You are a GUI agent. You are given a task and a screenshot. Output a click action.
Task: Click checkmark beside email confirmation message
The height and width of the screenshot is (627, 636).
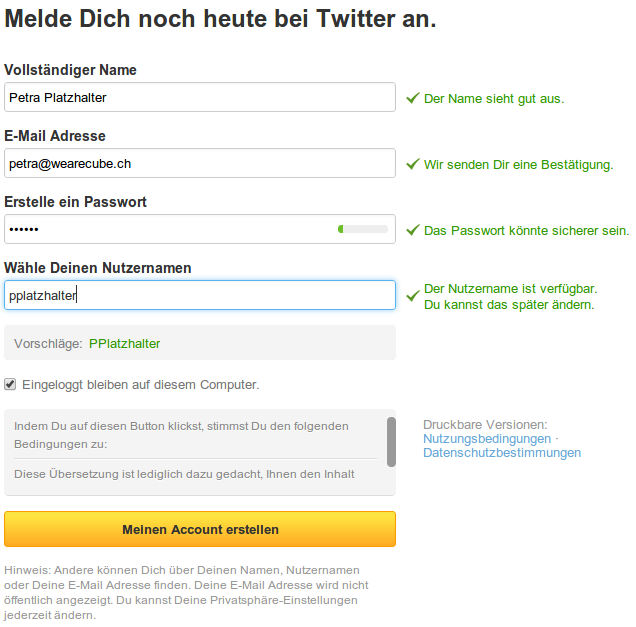(412, 165)
